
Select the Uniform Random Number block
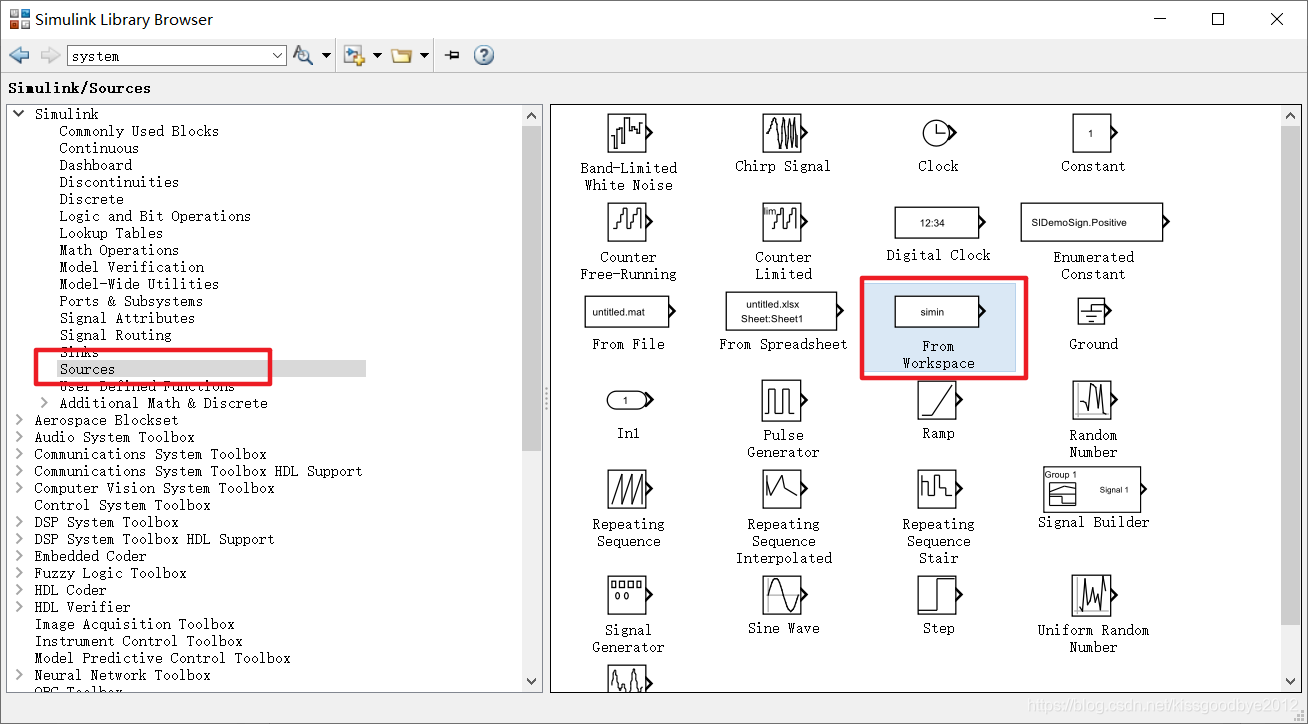click(1092, 595)
